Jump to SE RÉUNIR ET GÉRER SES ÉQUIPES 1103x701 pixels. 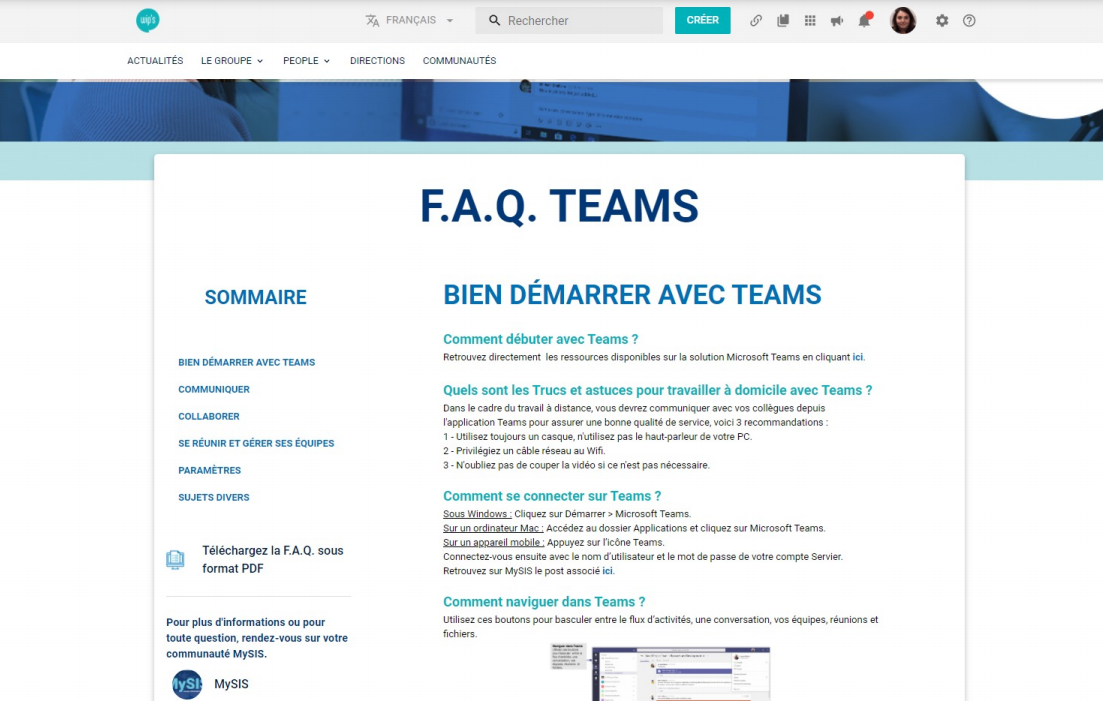(256, 443)
